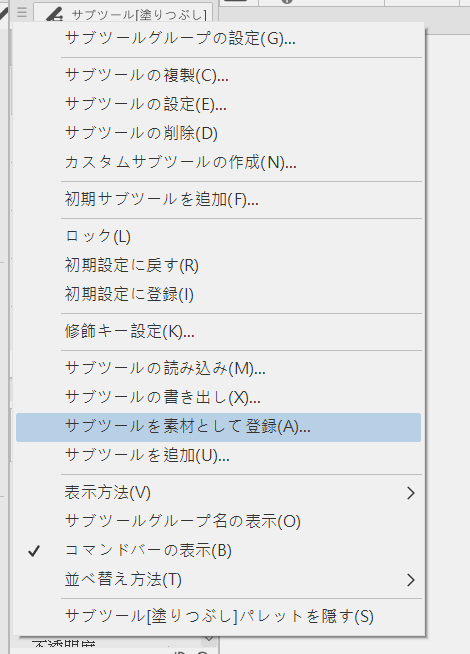The height and width of the screenshot is (654, 470).
Task: Choose 初期サブツールを追加(F)...
Action: [219, 199]
